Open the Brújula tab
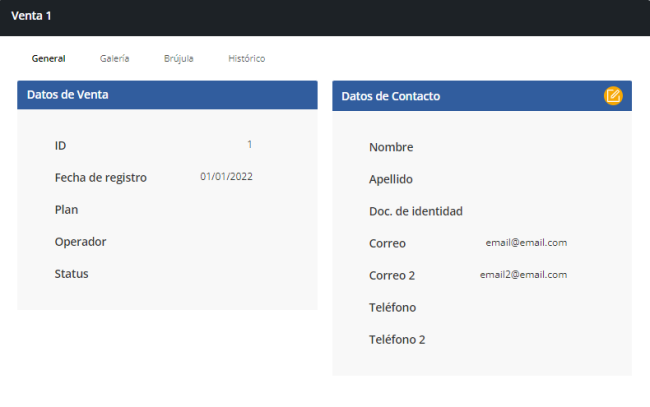The image size is (650, 407). (179, 58)
